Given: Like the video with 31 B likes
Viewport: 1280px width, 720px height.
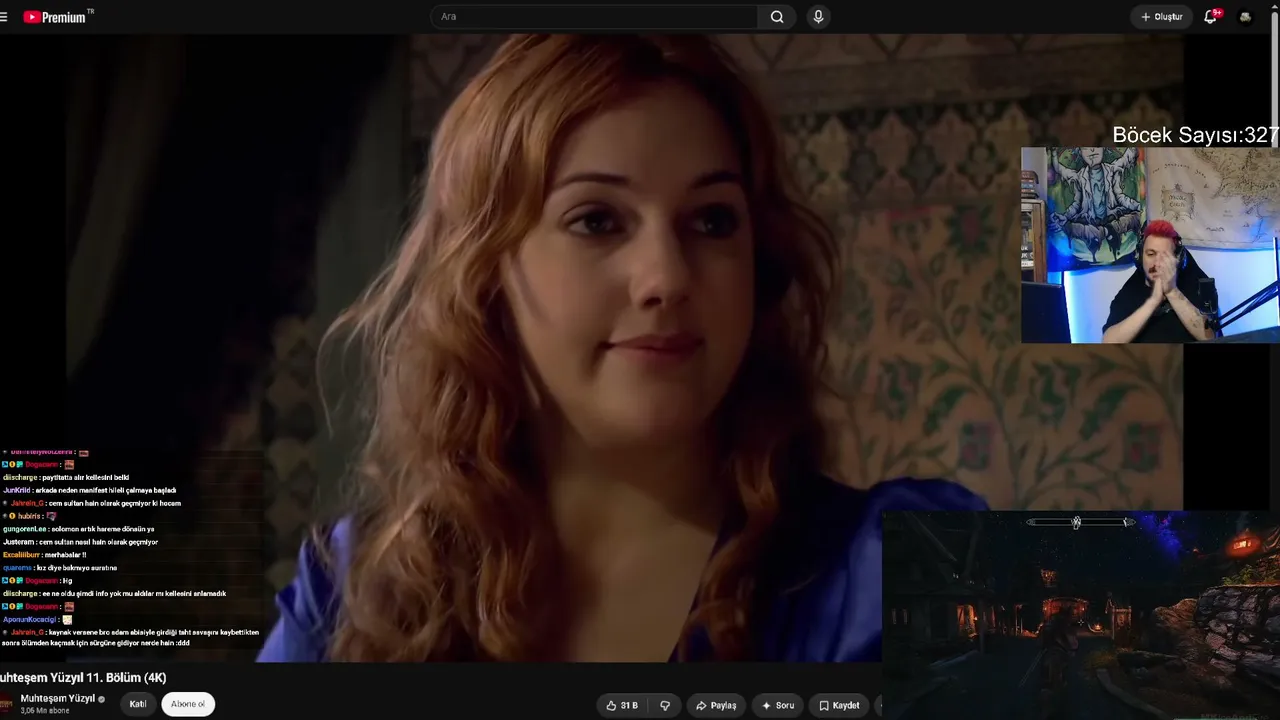Looking at the screenshot, I should click(x=621, y=705).
